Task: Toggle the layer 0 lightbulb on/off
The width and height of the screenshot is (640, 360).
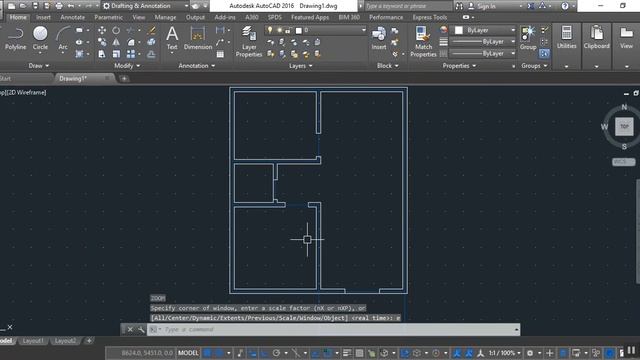Action: coord(269,30)
